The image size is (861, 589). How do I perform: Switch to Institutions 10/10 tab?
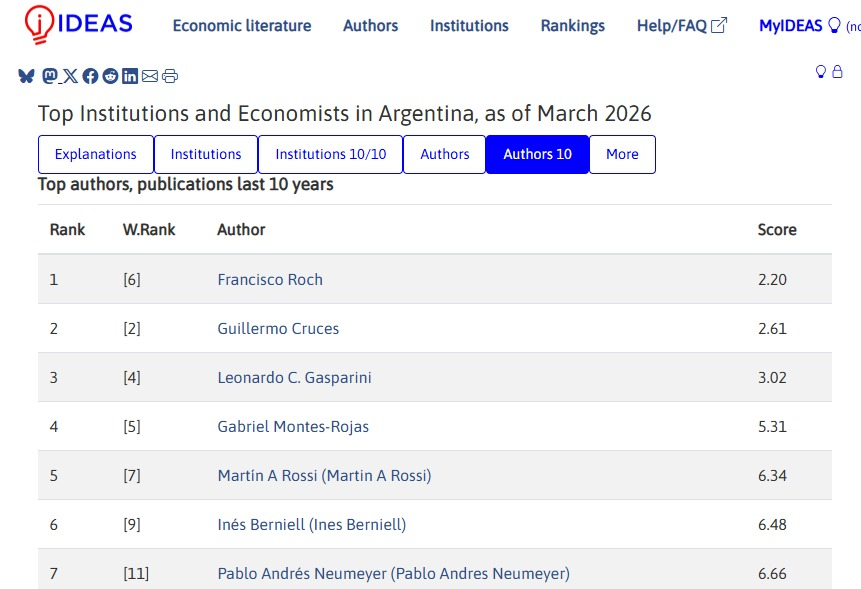pyautogui.click(x=331, y=154)
